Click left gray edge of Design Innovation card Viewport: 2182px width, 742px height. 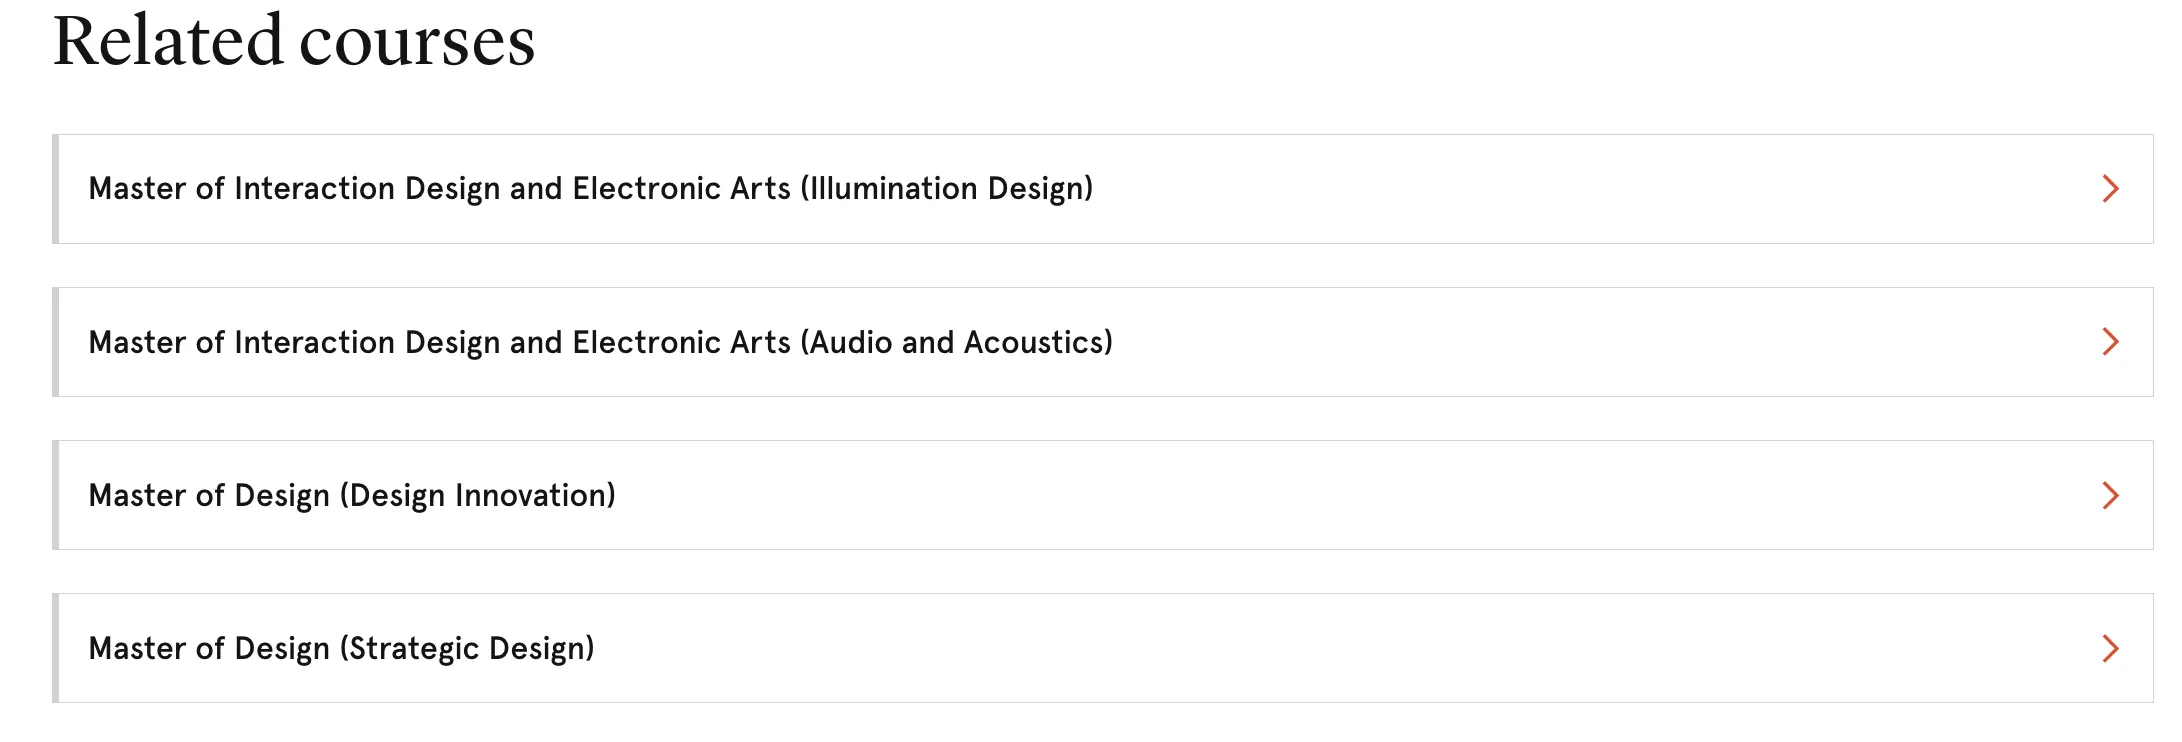tap(56, 495)
